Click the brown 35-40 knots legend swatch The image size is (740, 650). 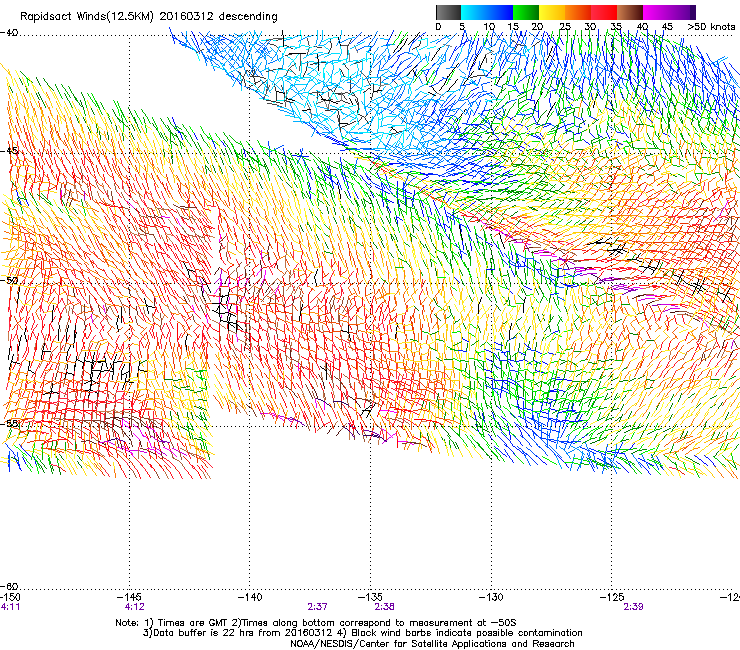(630, 12)
